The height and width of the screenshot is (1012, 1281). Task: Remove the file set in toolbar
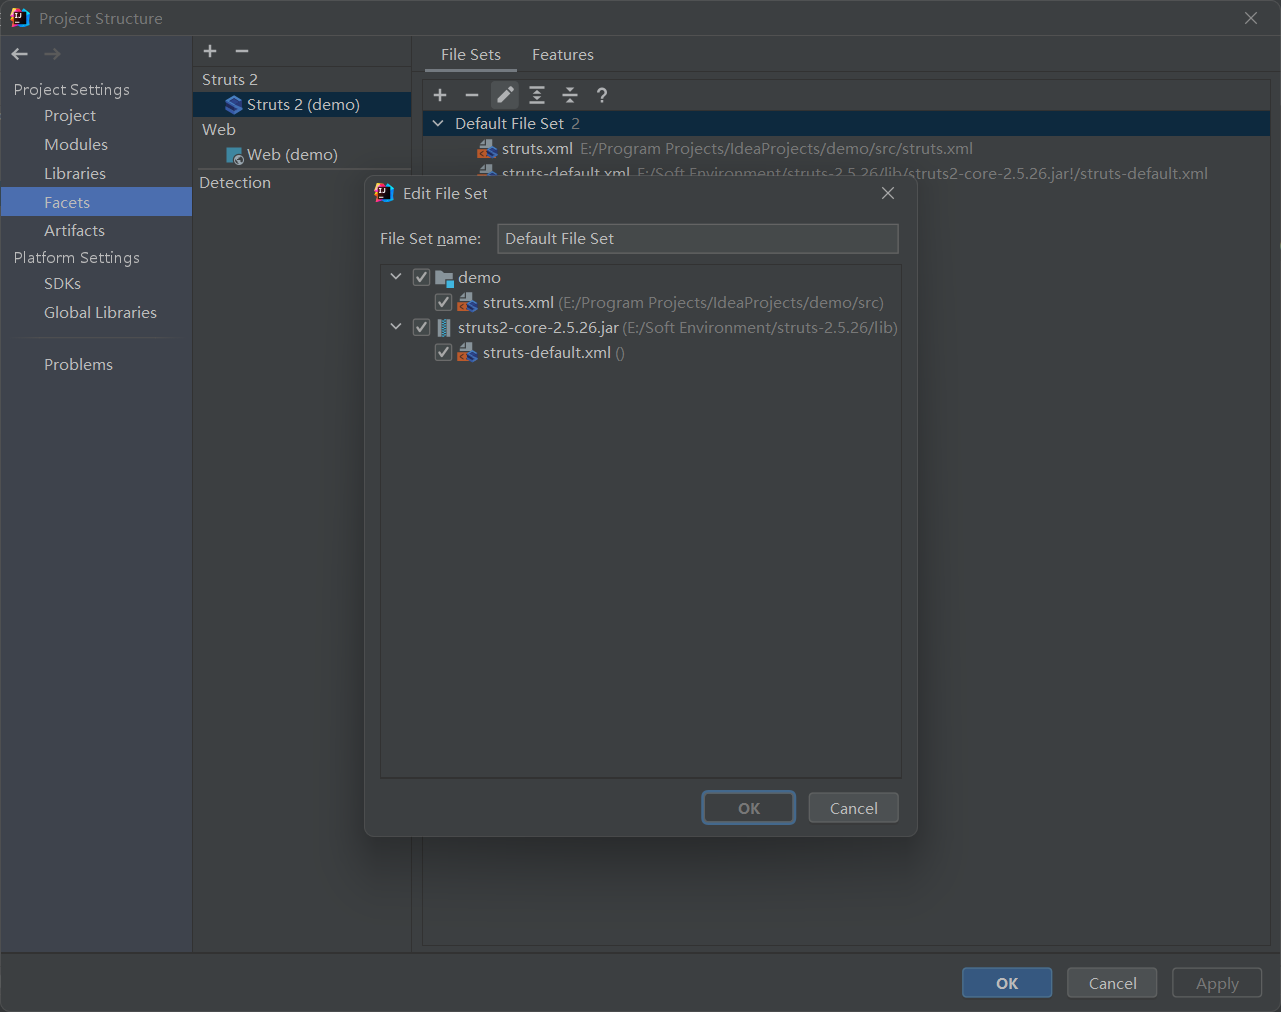472,95
